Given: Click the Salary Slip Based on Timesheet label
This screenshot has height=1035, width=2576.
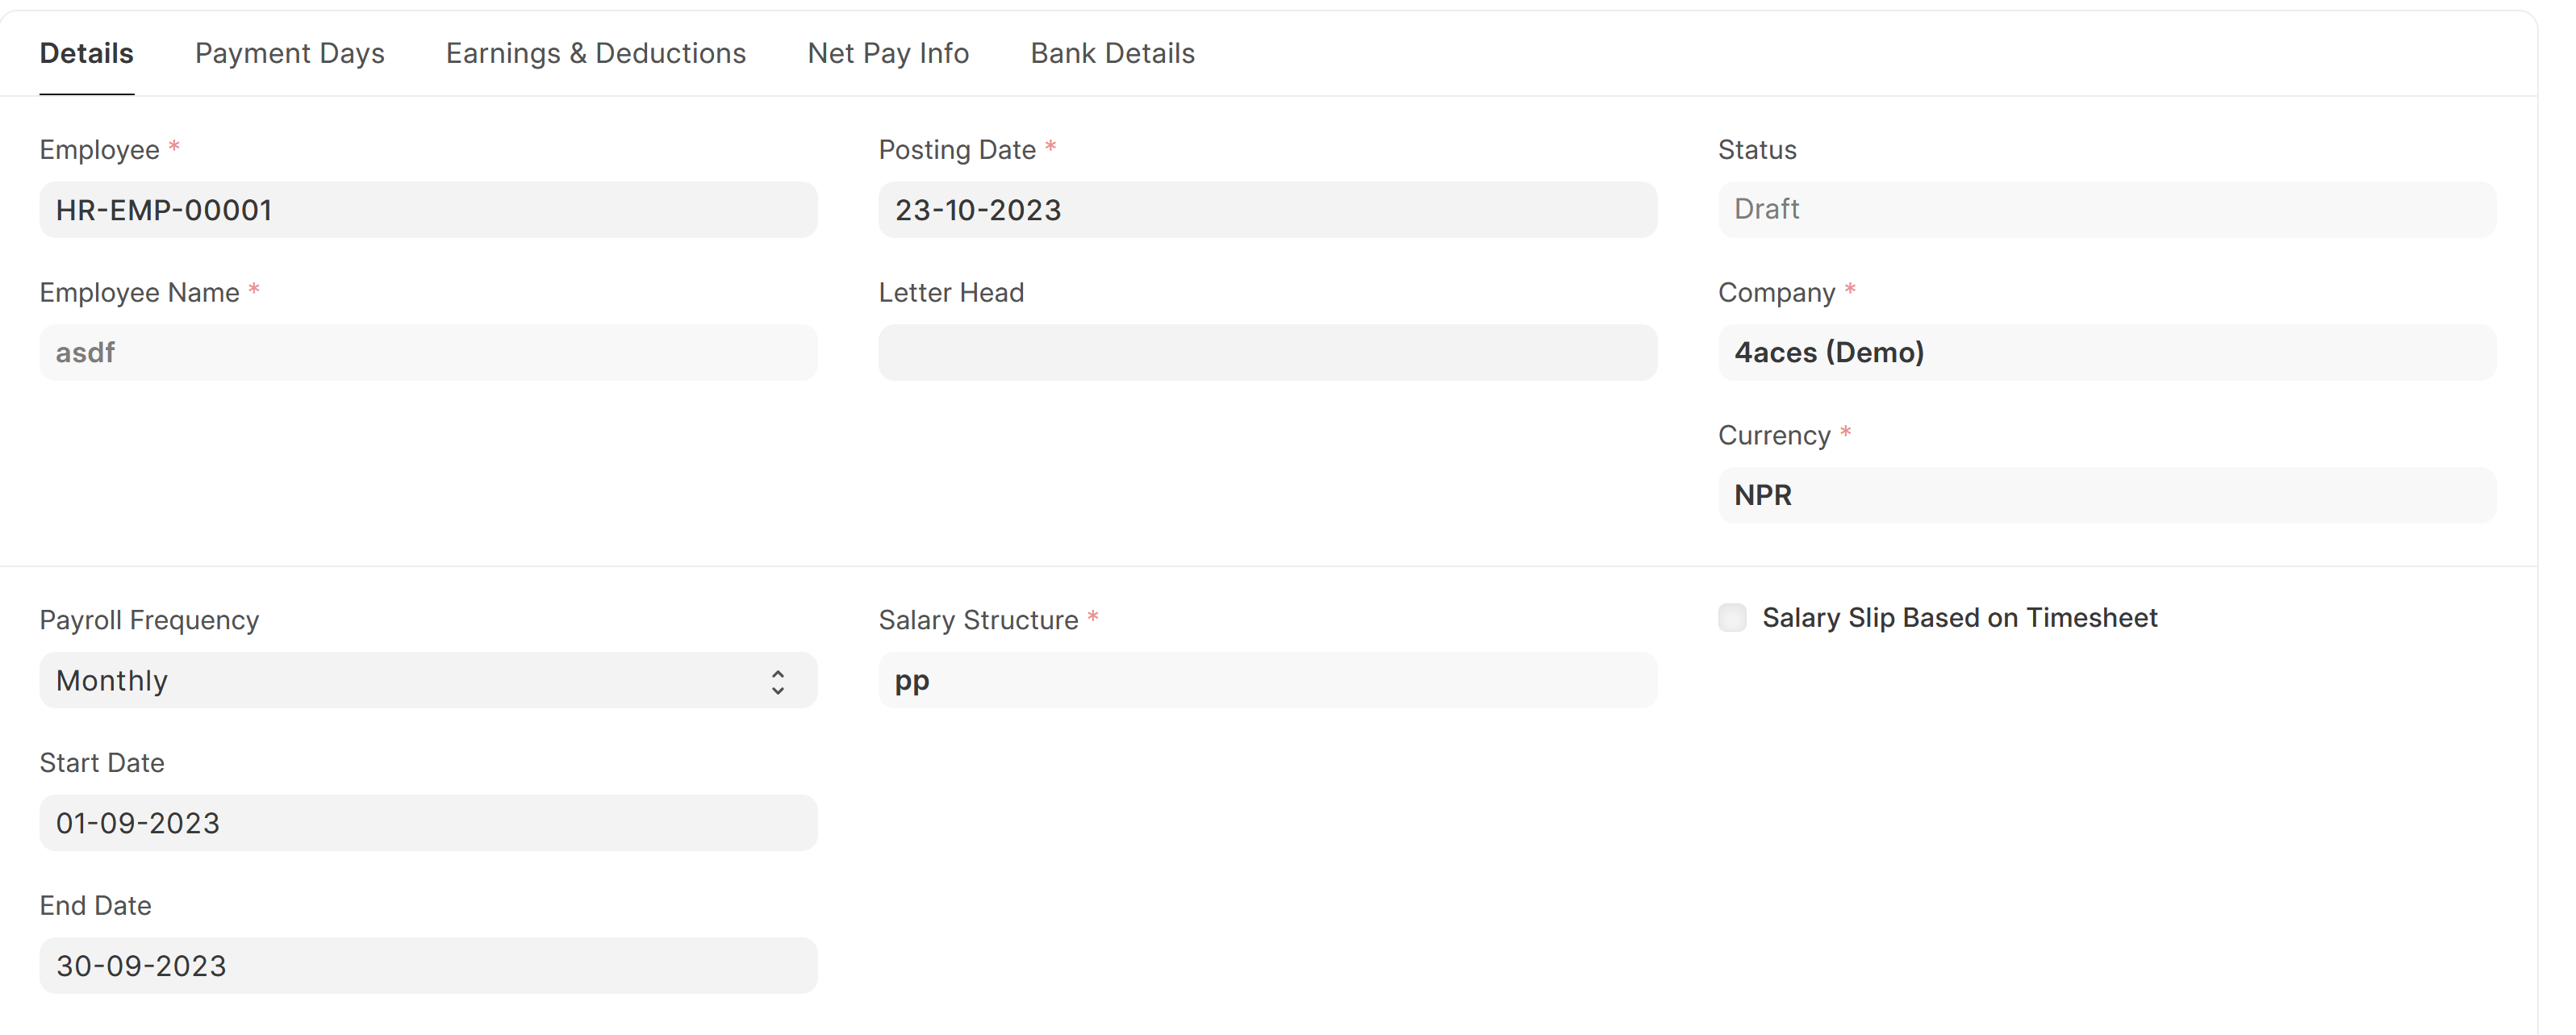Looking at the screenshot, I should (x=1960, y=618).
